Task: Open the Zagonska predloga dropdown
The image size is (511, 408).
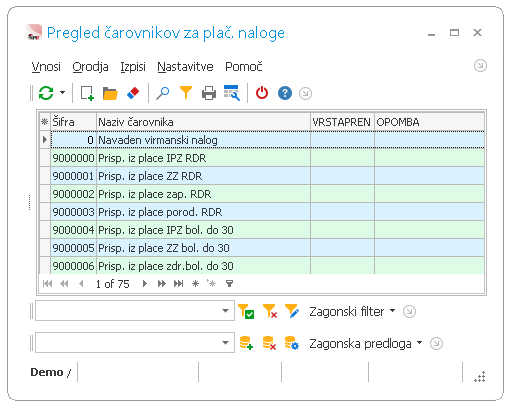Action: (x=366, y=343)
